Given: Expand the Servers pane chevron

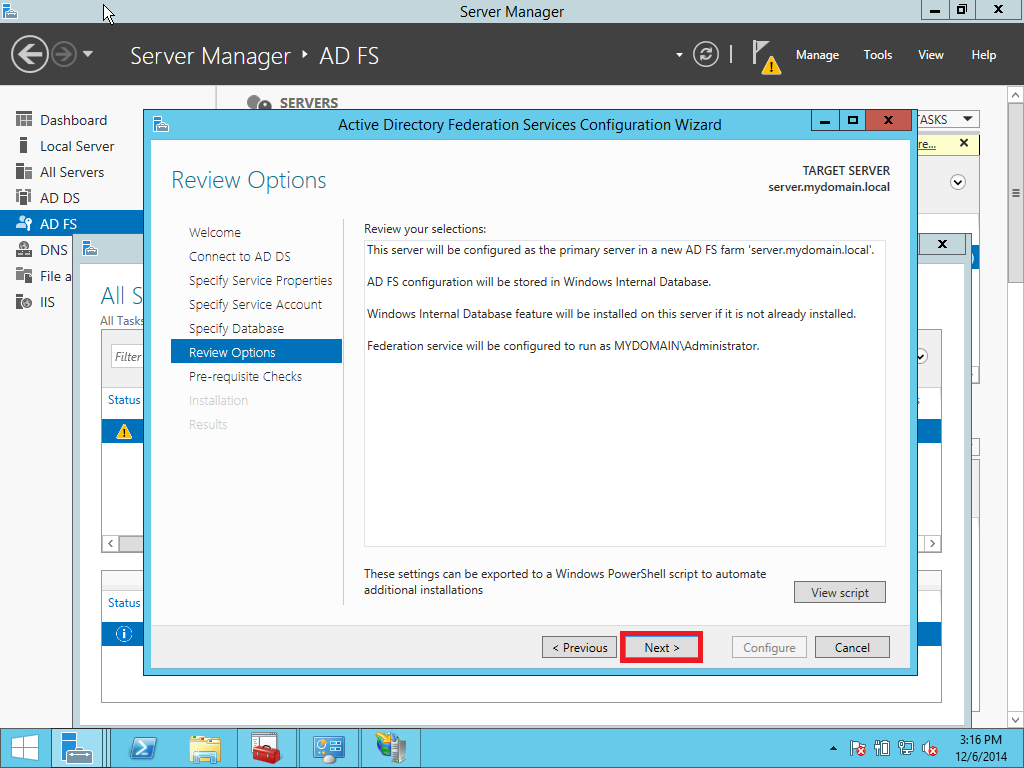Looking at the screenshot, I should pyautogui.click(x=958, y=182).
